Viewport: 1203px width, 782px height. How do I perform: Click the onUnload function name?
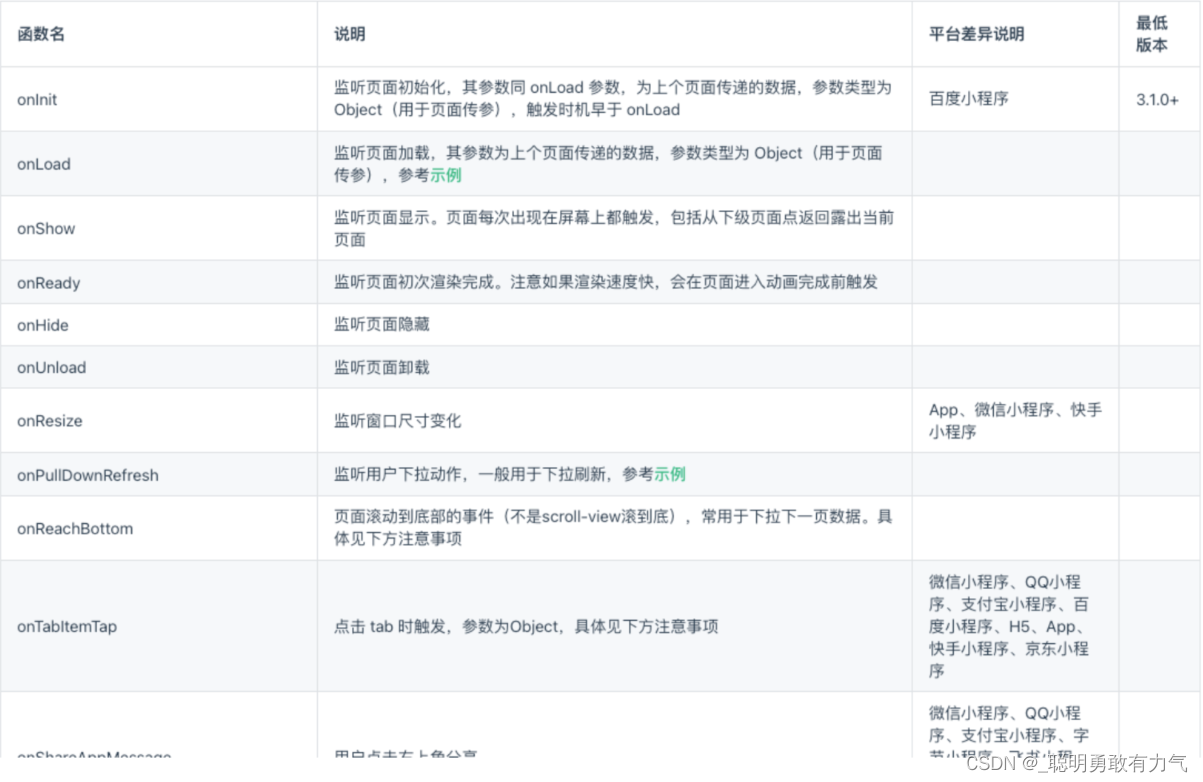point(51,367)
